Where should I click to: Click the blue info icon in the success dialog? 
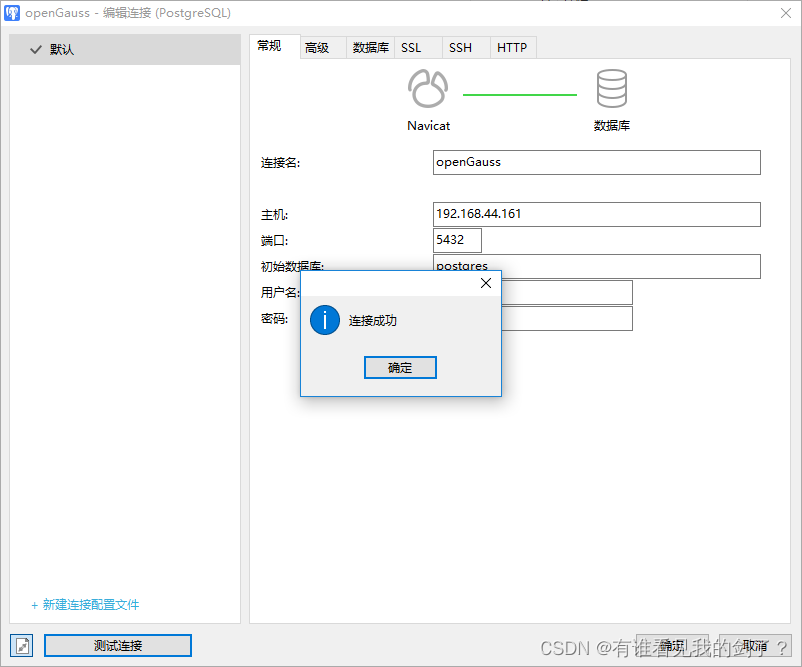pos(324,321)
